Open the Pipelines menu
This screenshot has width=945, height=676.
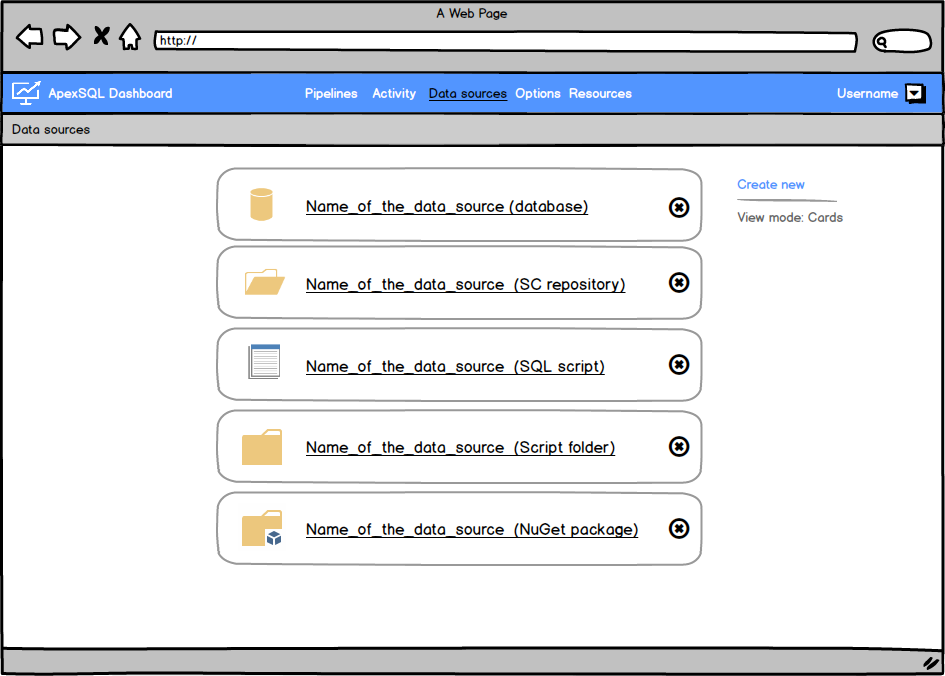click(x=331, y=93)
